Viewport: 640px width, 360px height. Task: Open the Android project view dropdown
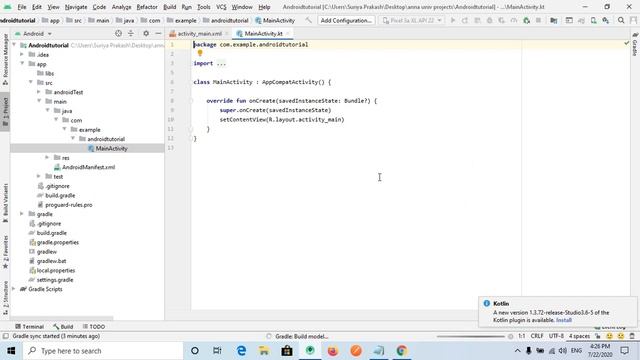34,33
